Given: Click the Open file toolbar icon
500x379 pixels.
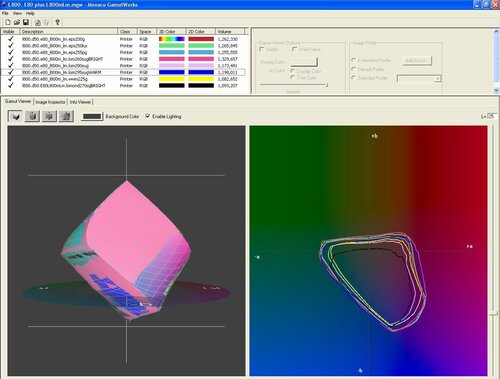Looking at the screenshot, I should 17,22.
